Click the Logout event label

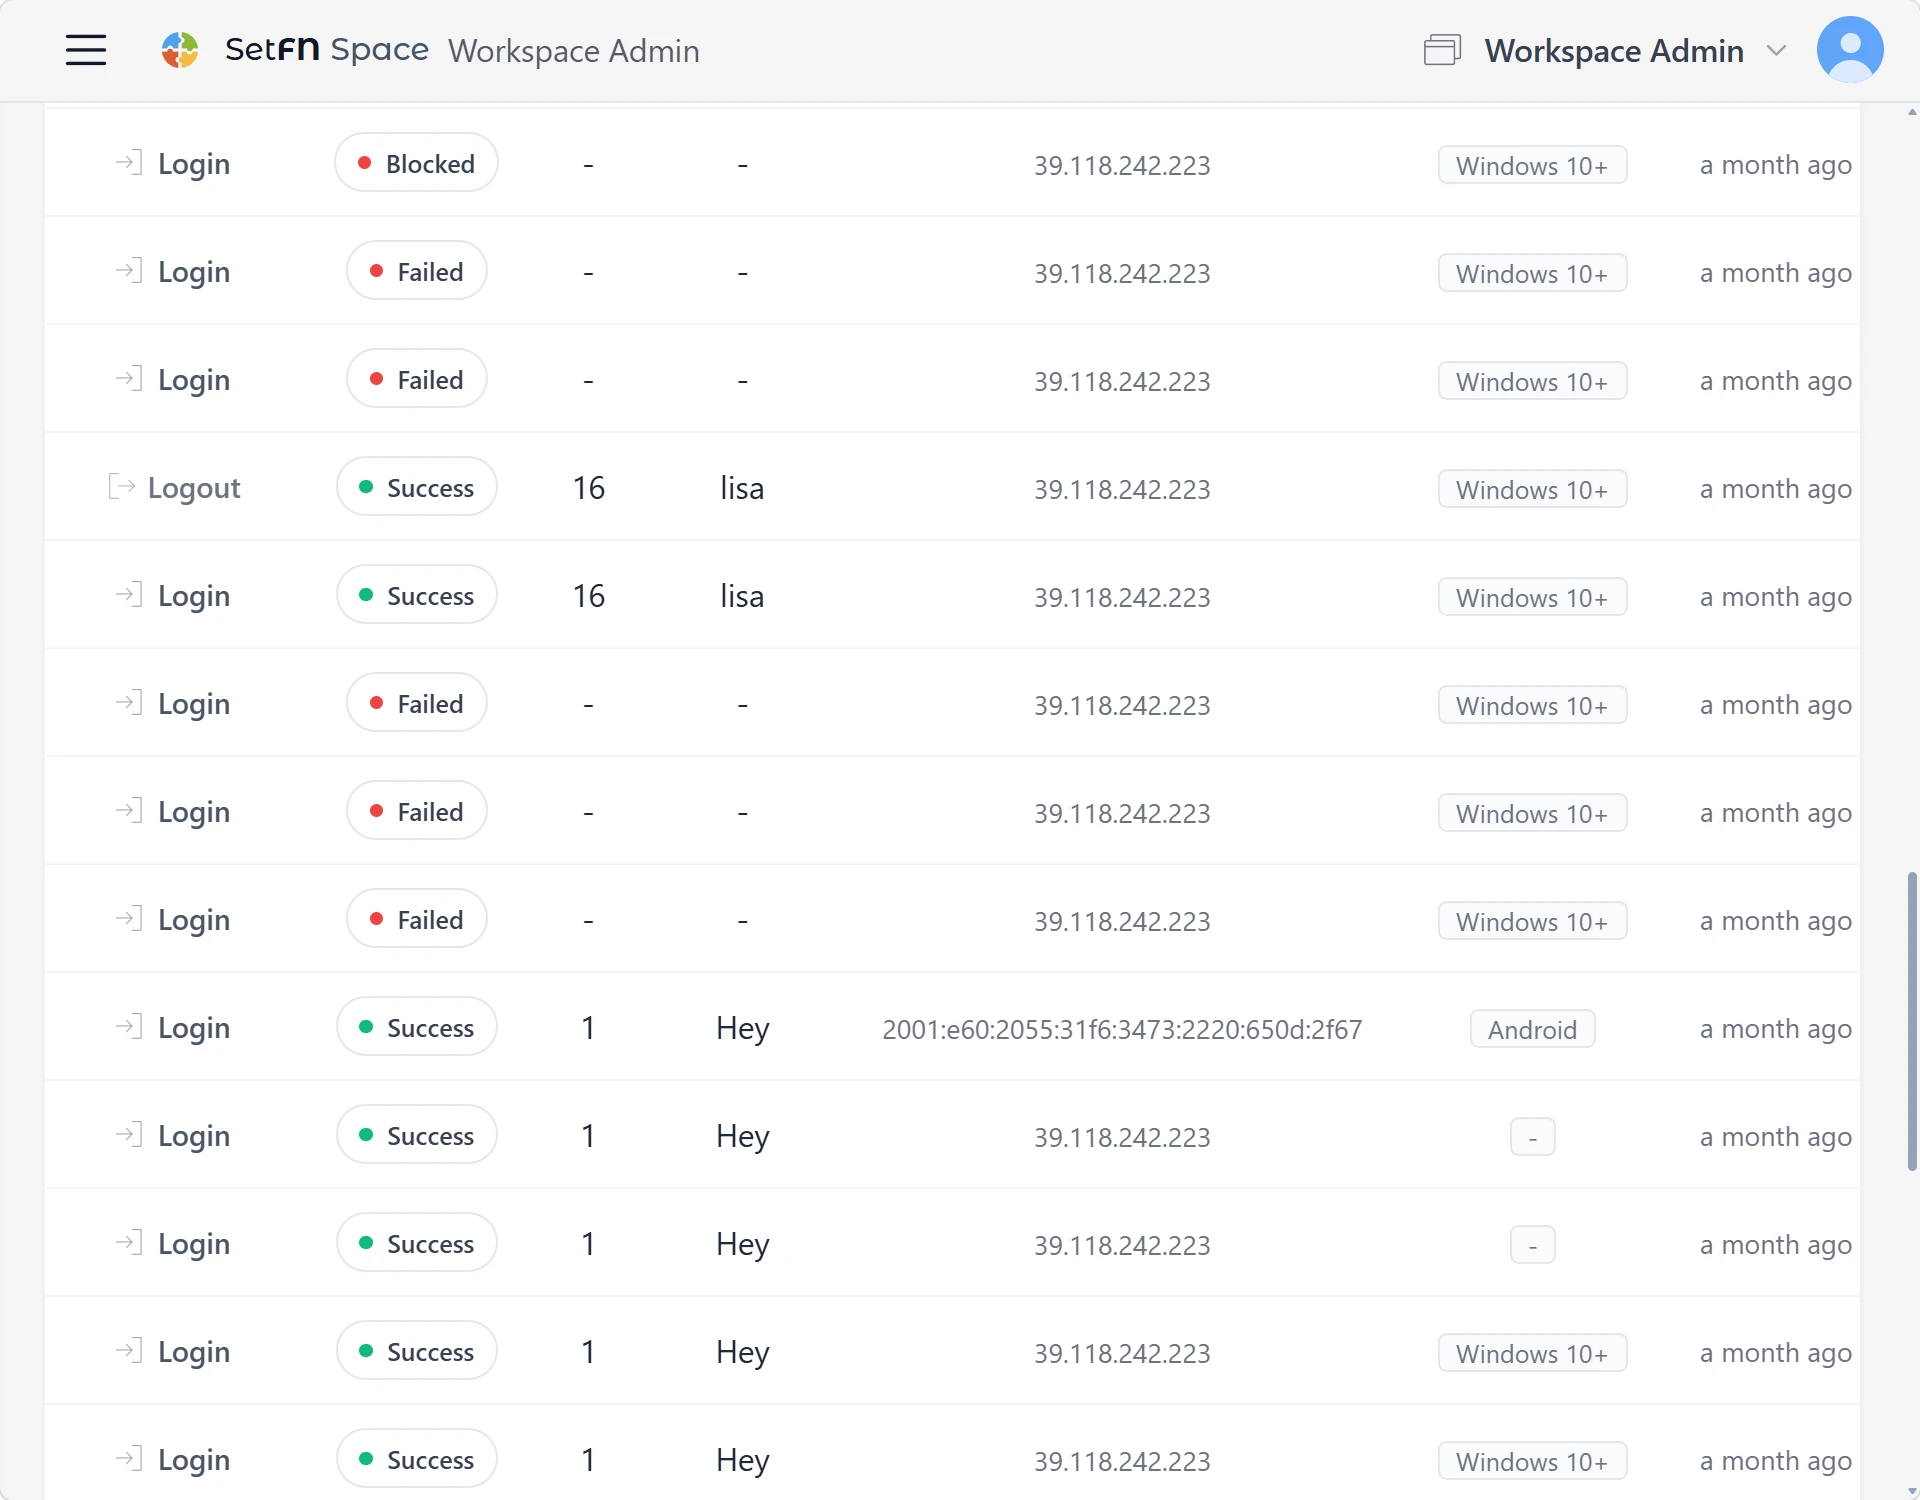[194, 488]
